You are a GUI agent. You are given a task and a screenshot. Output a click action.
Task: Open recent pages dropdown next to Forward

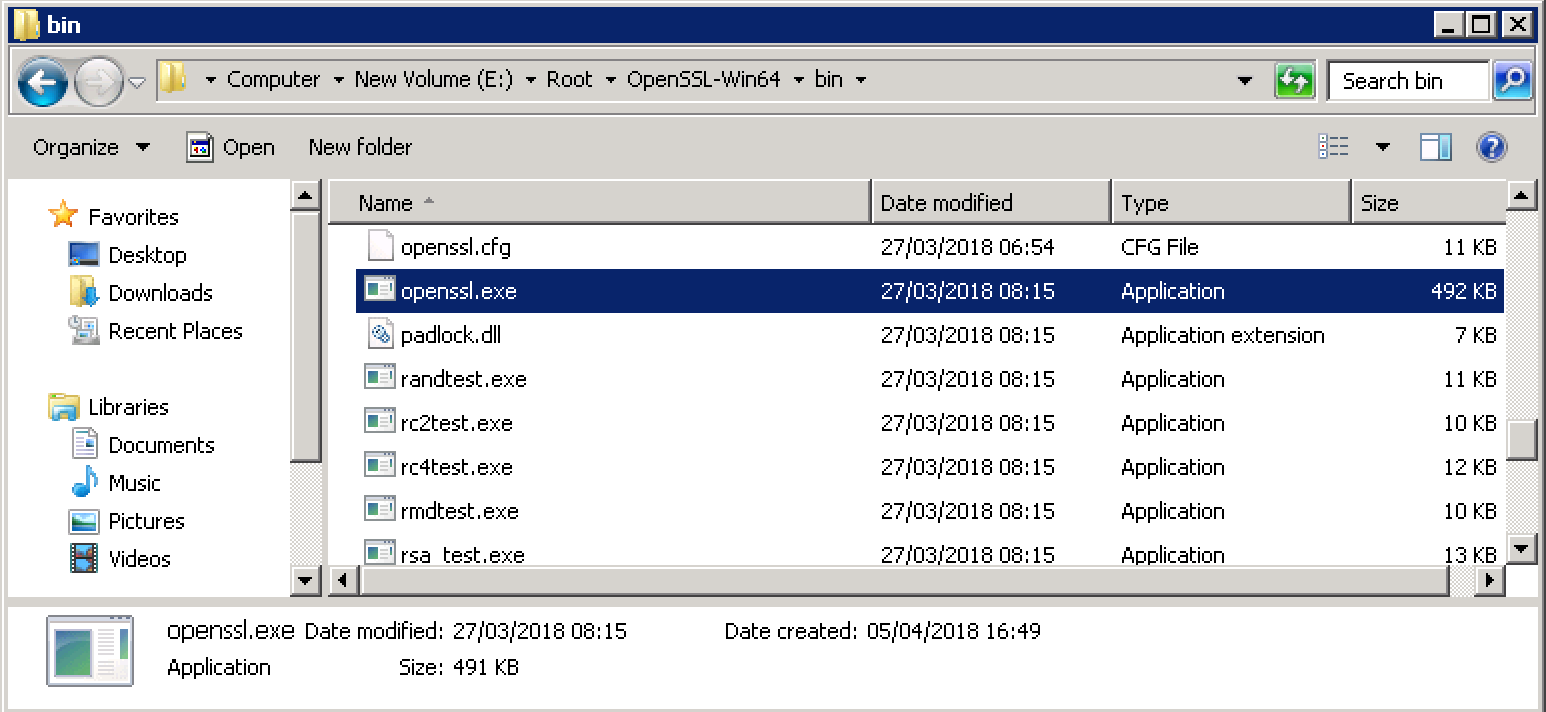(x=138, y=81)
